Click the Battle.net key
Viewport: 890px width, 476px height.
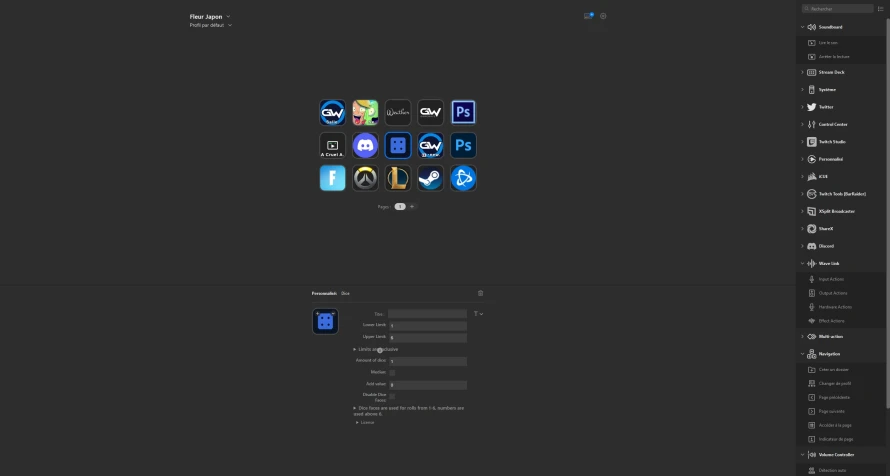[x=463, y=178]
